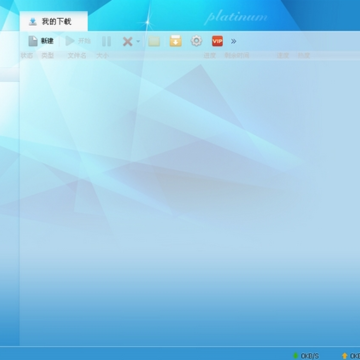This screenshot has width=360, height=360.
Task: Switch to the 我的下载 tab
Action: tap(54, 22)
